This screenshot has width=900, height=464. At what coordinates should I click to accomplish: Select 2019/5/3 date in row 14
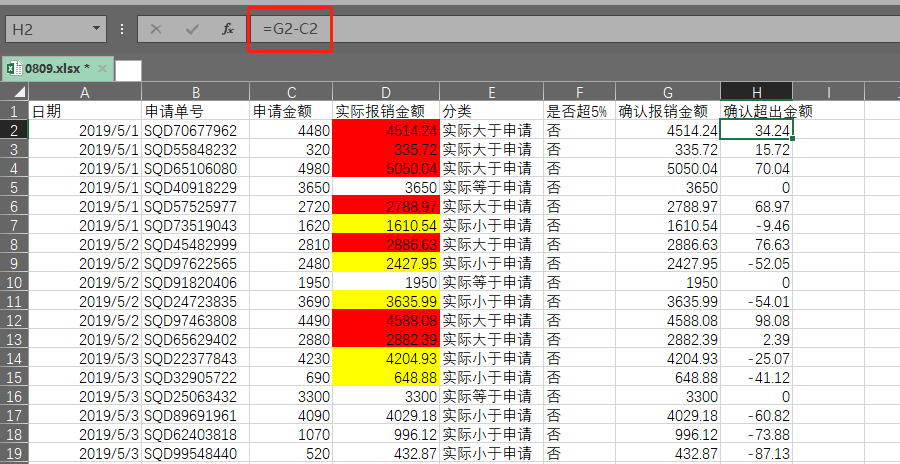[x=85, y=358]
